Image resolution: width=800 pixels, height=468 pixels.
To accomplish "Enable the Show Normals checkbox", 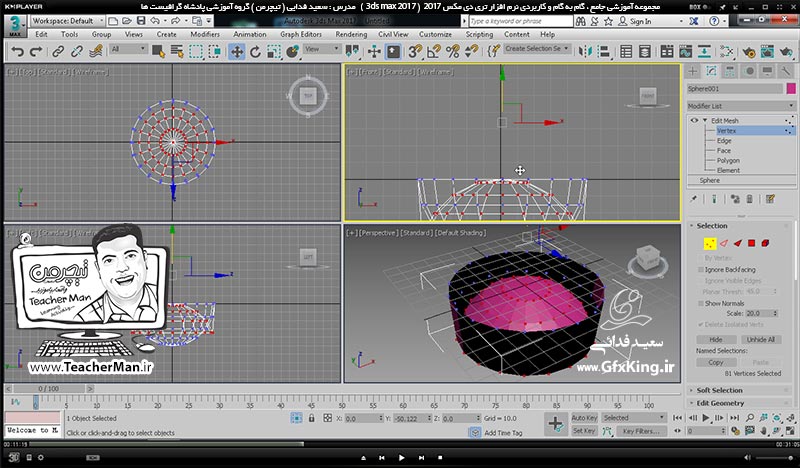I will click(701, 303).
